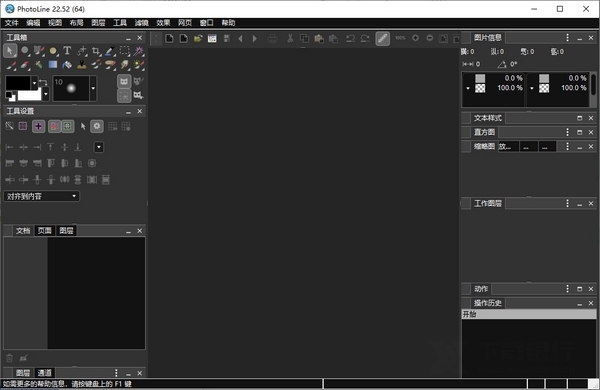
Task: Toggle the lower dotted mask button in toolbox
Action: pos(124,95)
